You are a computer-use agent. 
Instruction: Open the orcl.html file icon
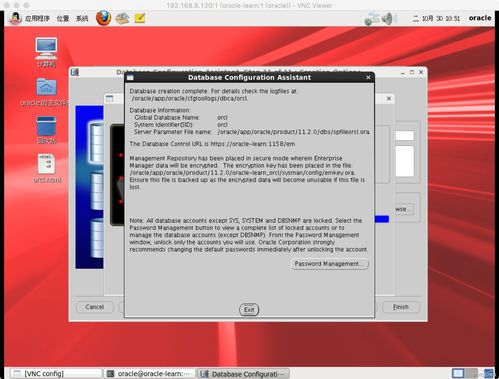(x=47, y=168)
